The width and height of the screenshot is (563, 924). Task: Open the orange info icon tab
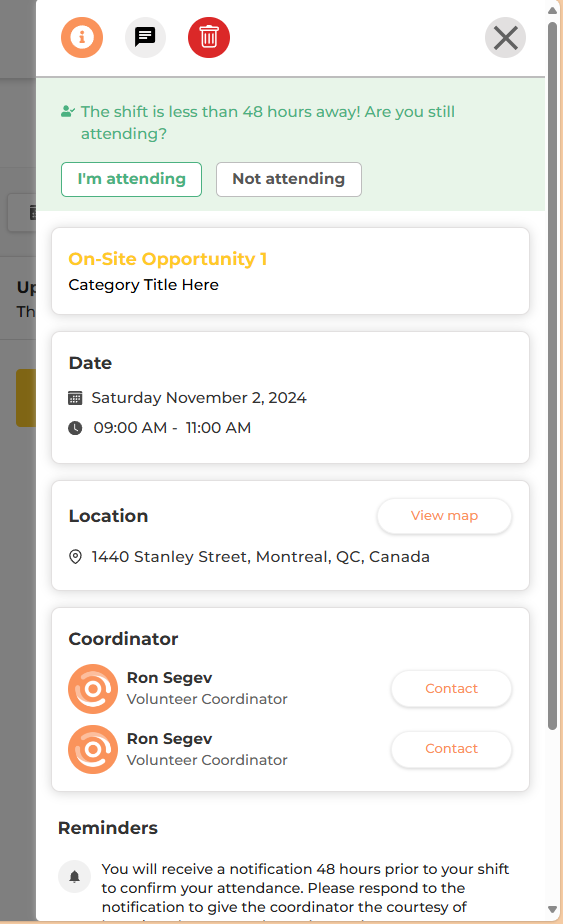coord(82,37)
